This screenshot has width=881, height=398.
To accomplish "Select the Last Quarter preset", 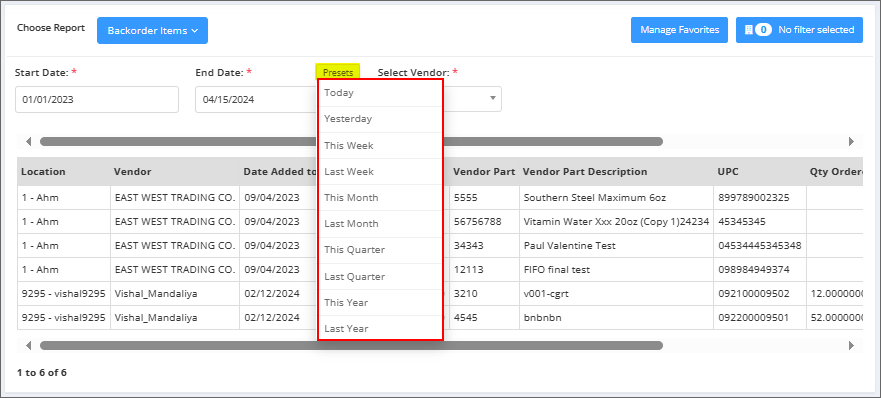I will [380, 276].
